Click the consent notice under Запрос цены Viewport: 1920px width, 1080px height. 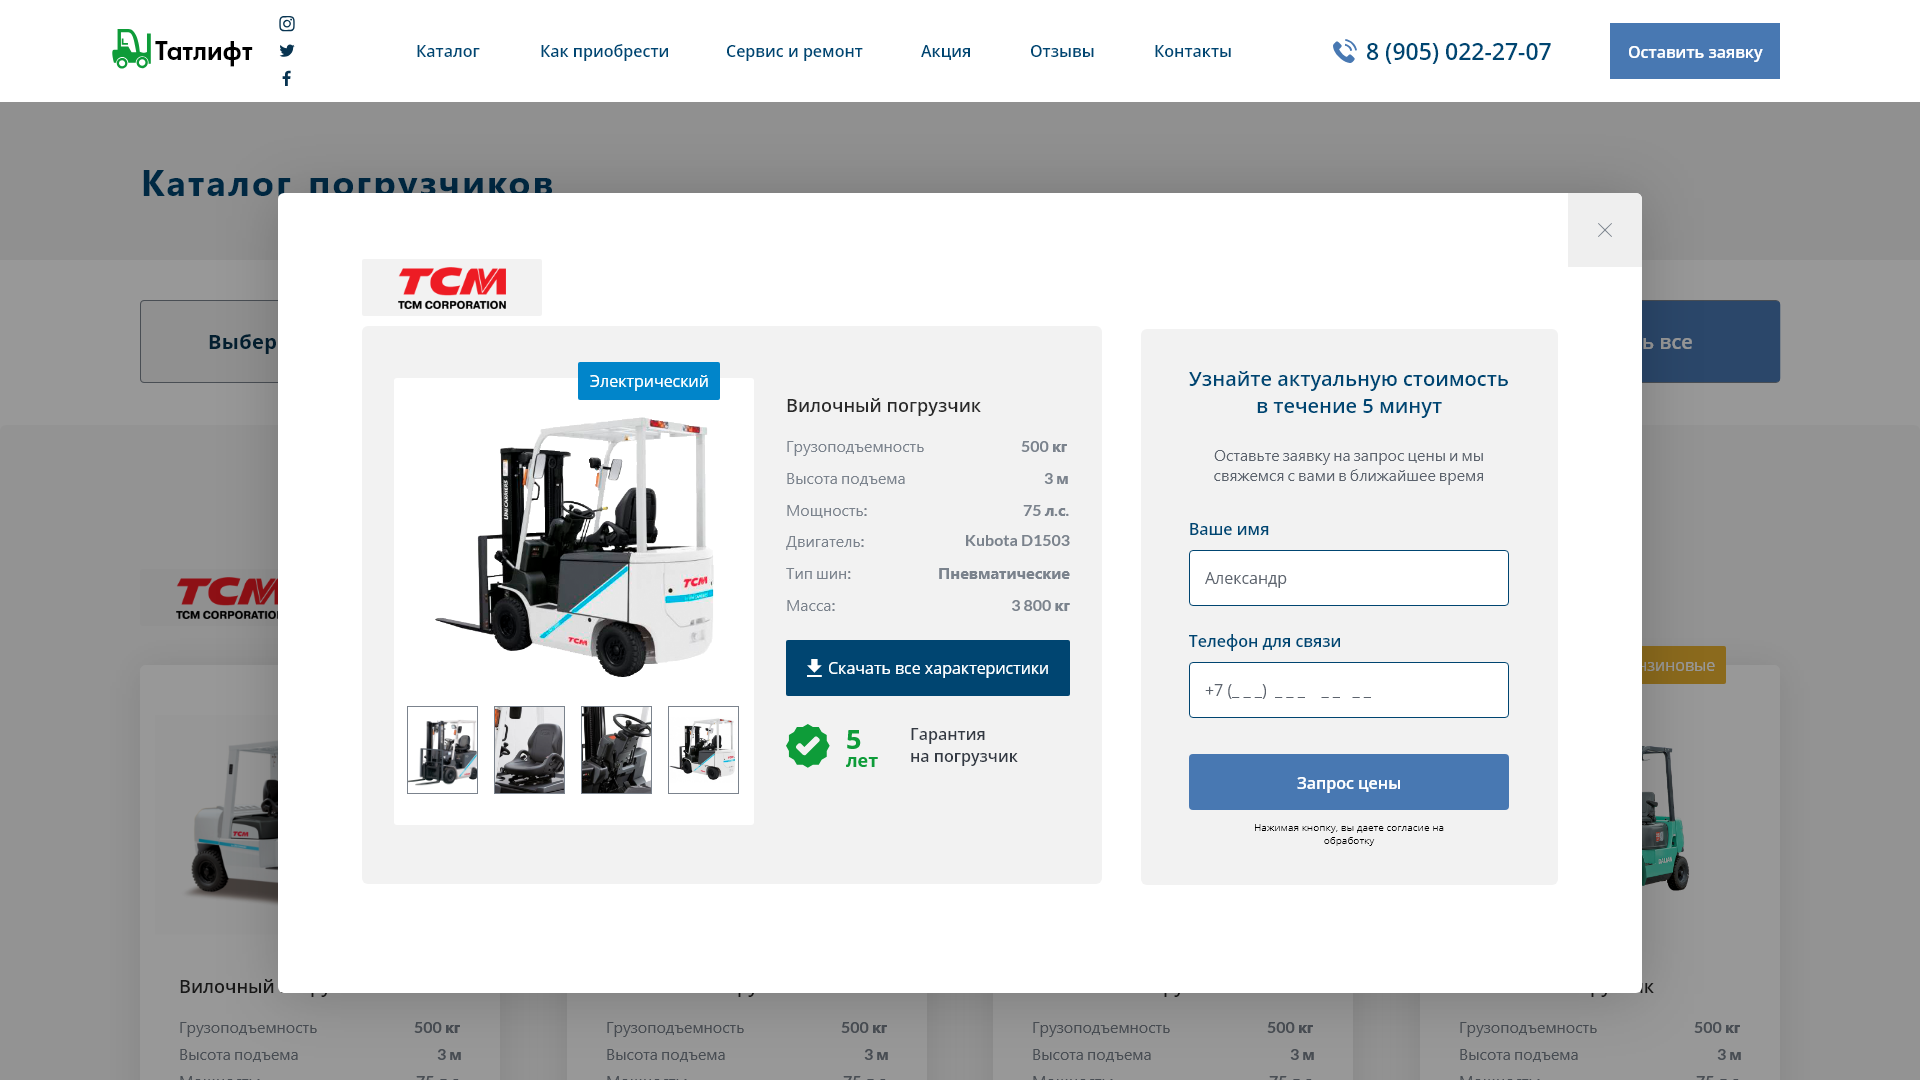coord(1349,834)
